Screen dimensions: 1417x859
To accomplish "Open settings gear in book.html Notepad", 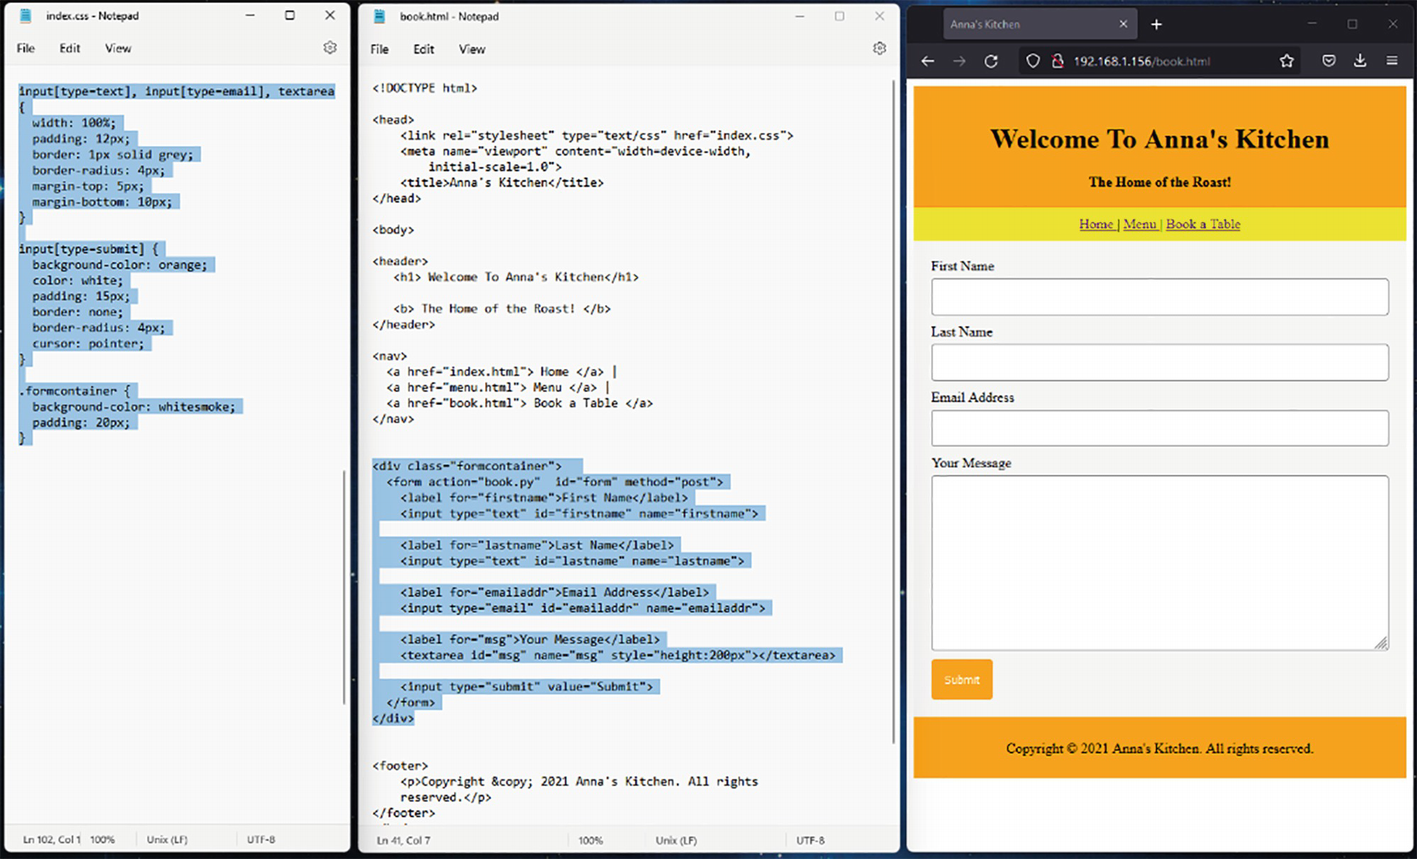I will click(x=879, y=49).
